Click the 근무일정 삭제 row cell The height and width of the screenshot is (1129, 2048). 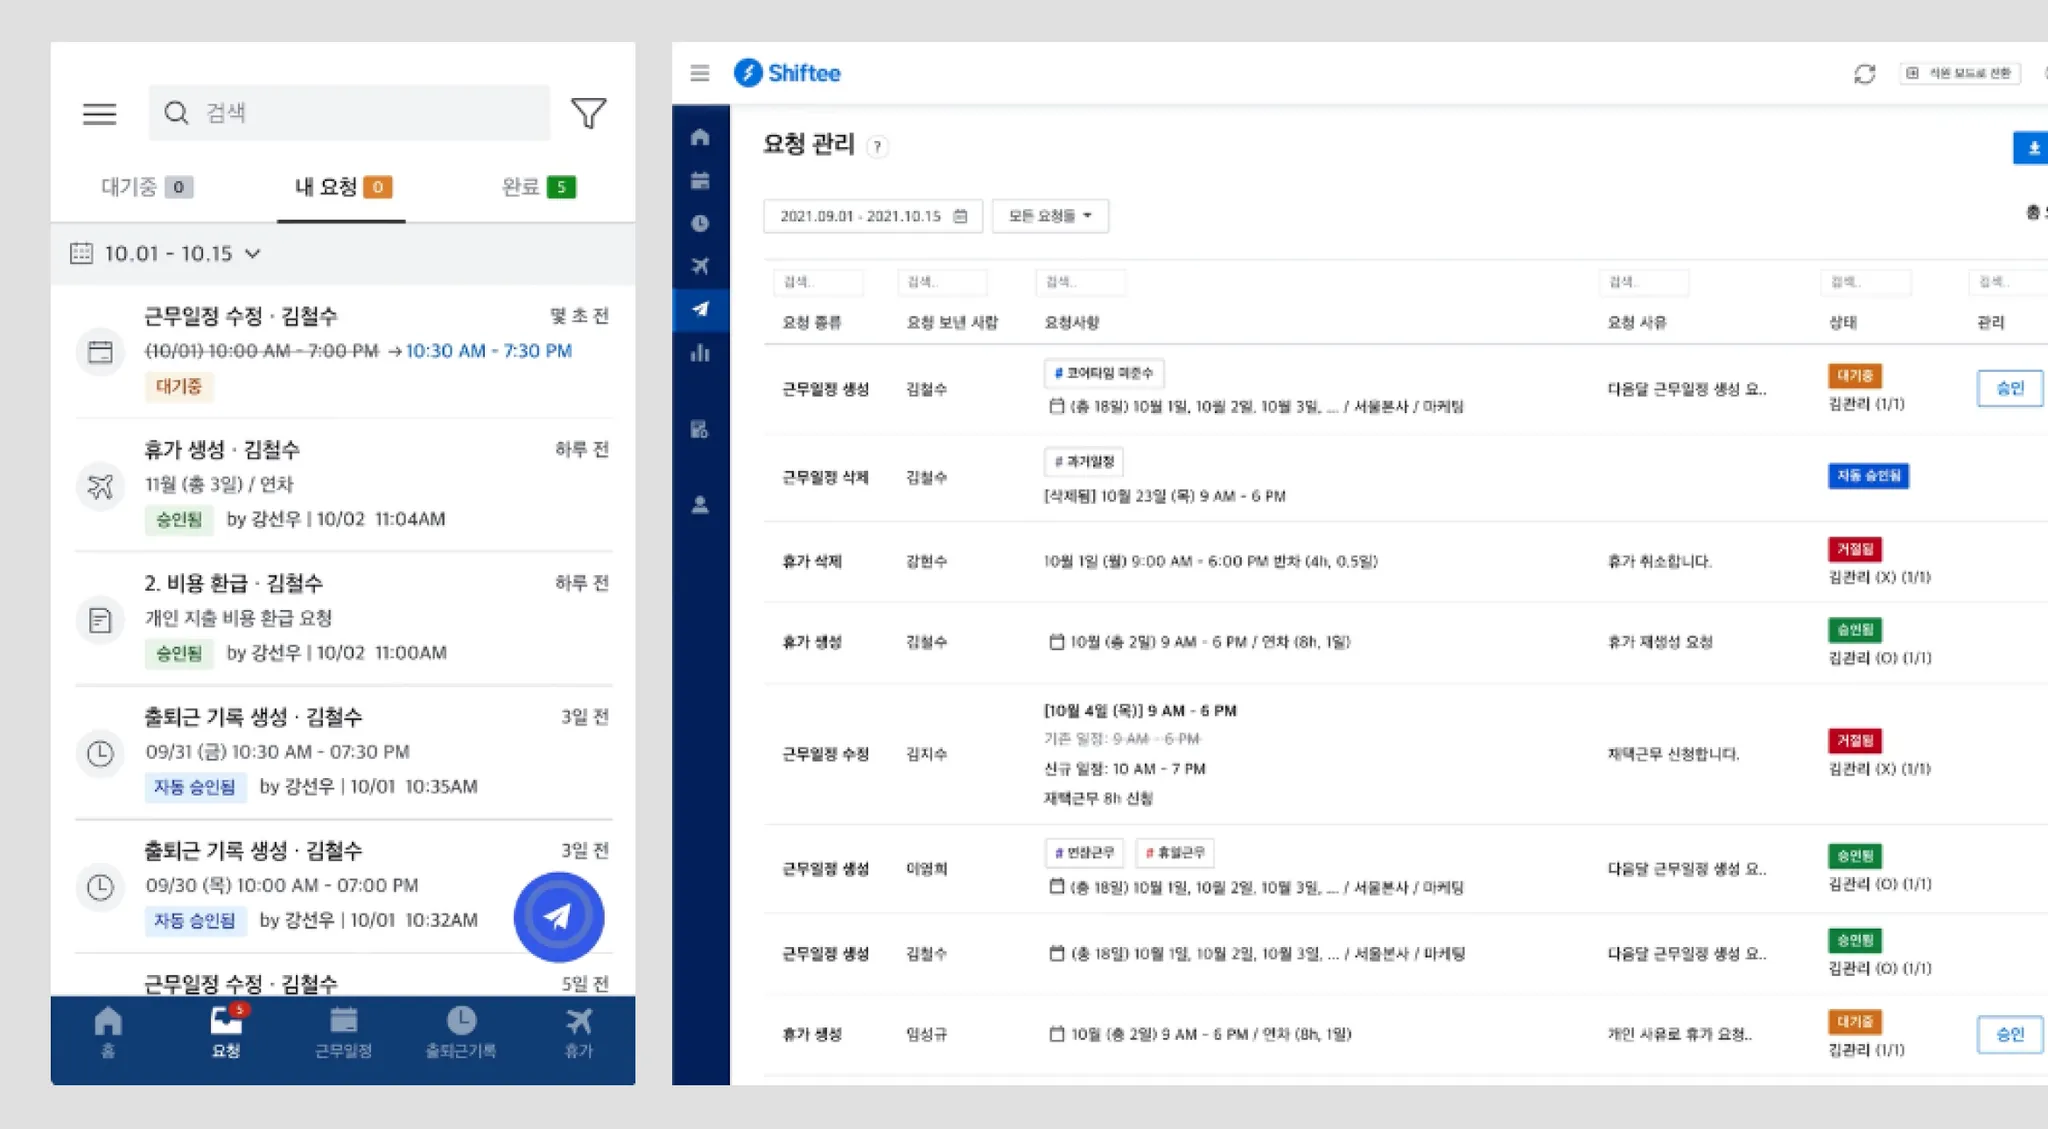(825, 478)
